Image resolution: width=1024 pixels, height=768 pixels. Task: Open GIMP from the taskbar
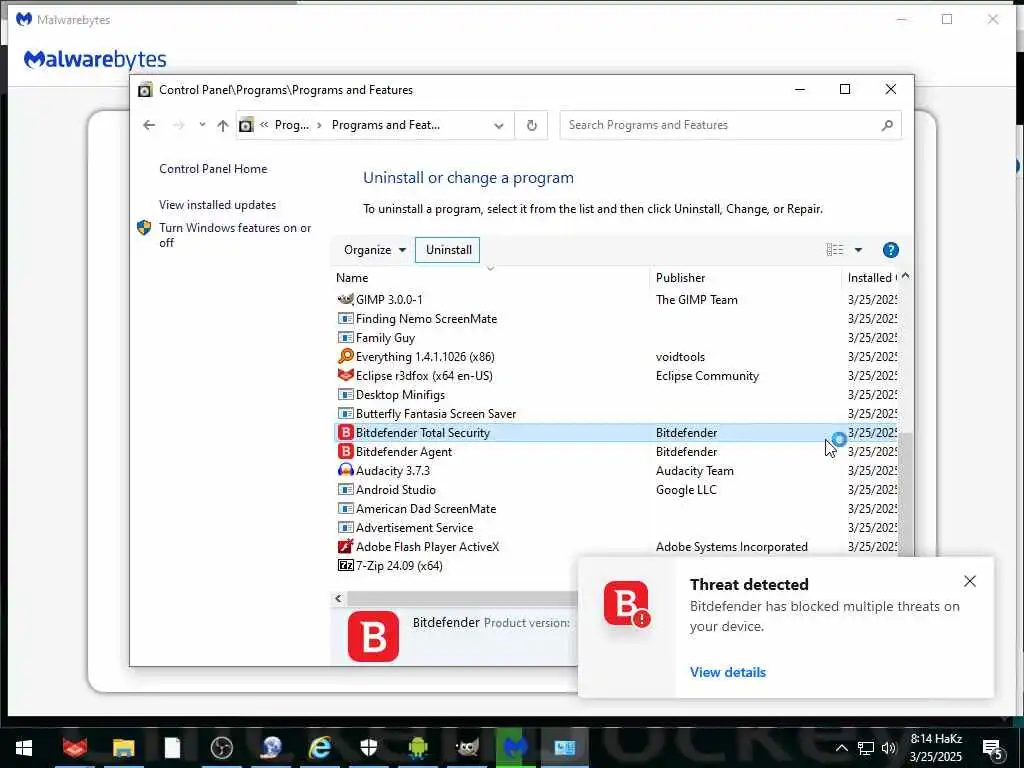coord(467,747)
